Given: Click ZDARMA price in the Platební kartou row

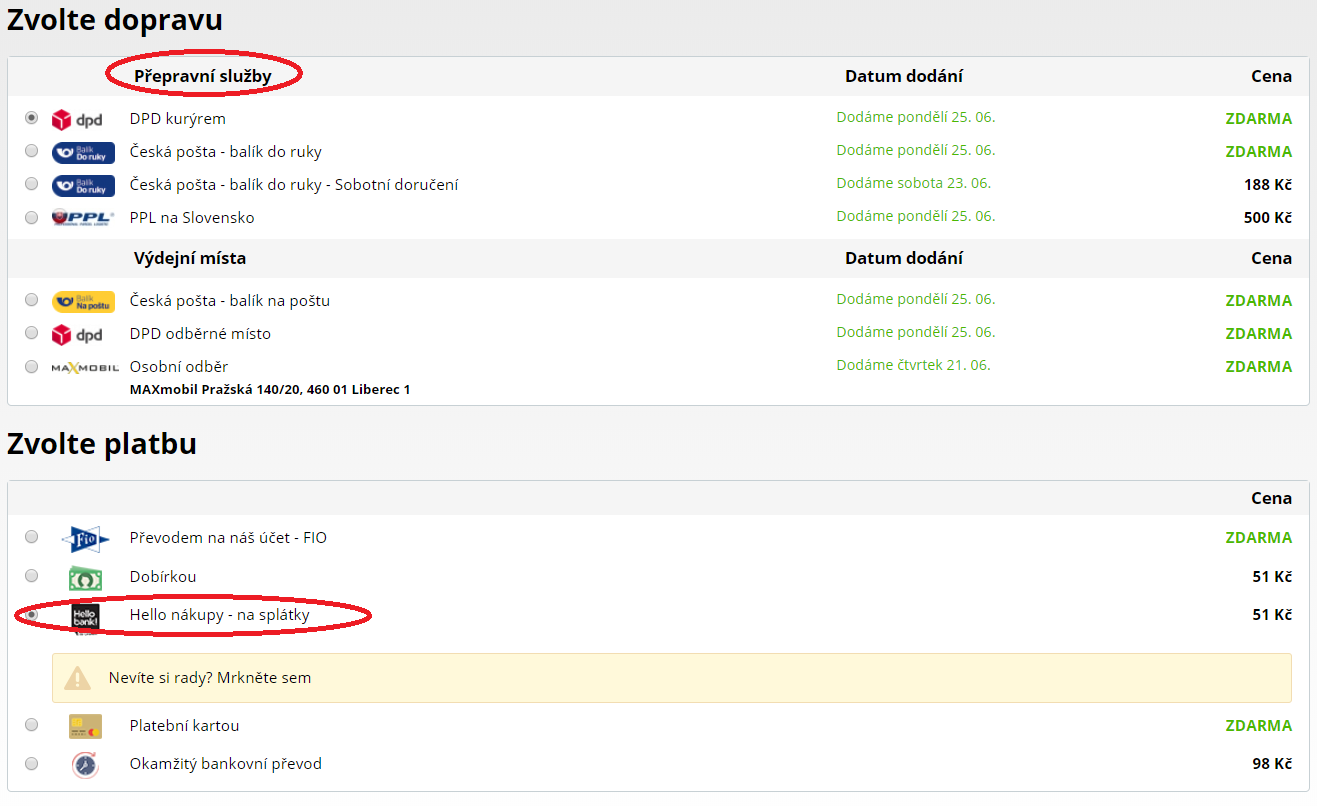Looking at the screenshot, I should coord(1259,726).
